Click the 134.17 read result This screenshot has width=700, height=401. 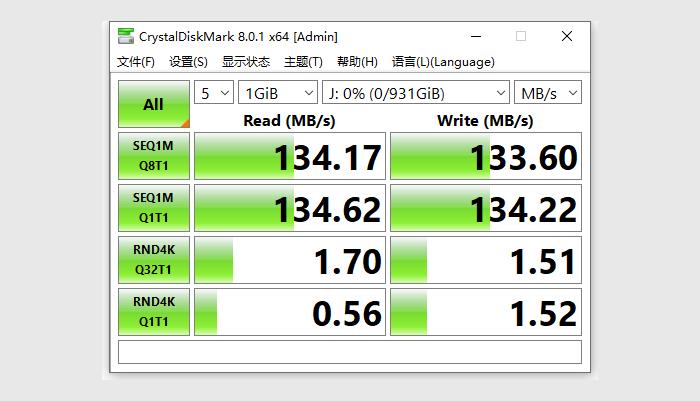[290, 156]
